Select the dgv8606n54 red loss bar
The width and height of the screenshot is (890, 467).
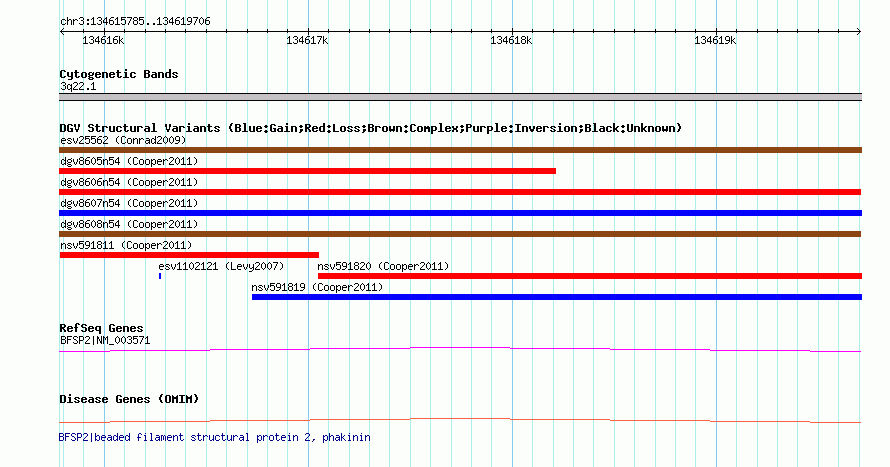tap(460, 192)
